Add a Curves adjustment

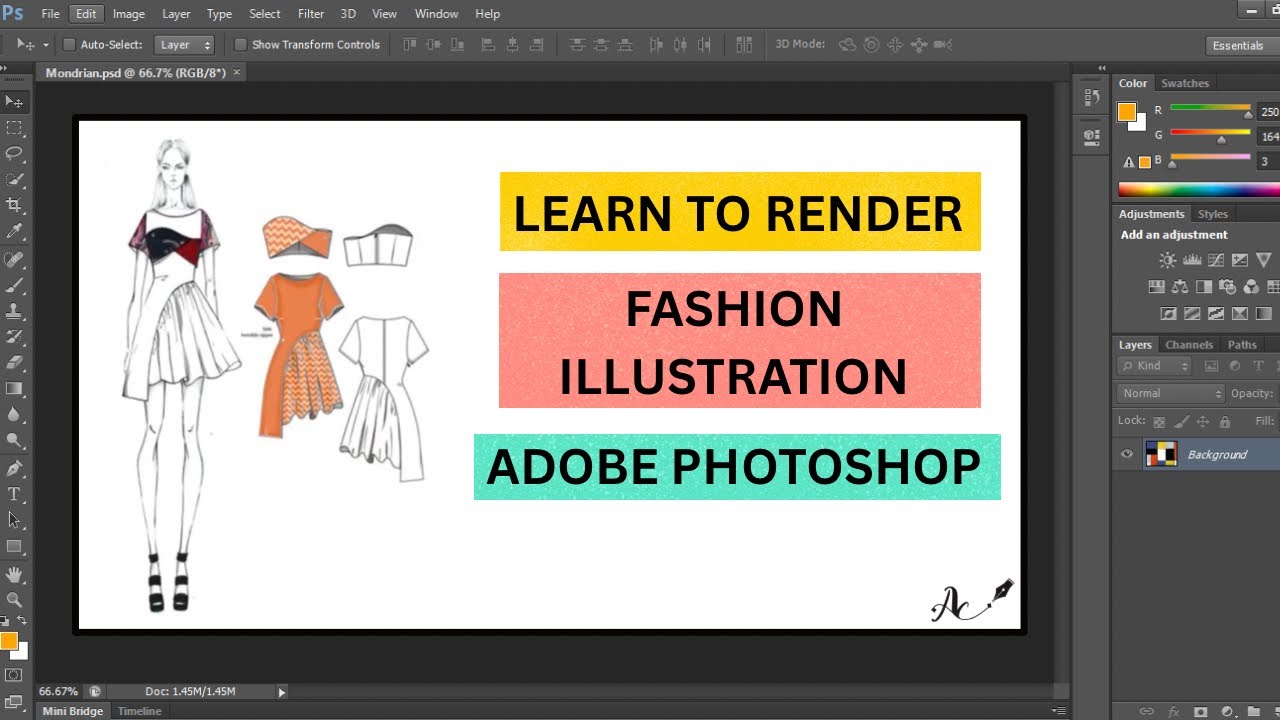(x=1215, y=260)
